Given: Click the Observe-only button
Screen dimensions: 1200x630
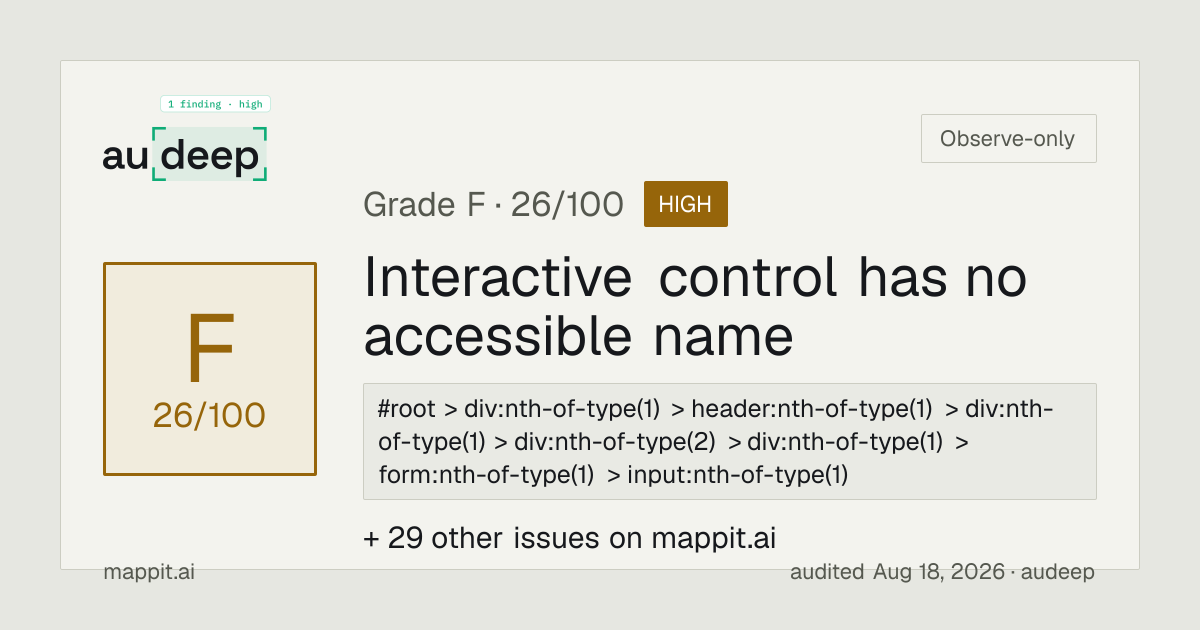Looking at the screenshot, I should (x=1008, y=138).
